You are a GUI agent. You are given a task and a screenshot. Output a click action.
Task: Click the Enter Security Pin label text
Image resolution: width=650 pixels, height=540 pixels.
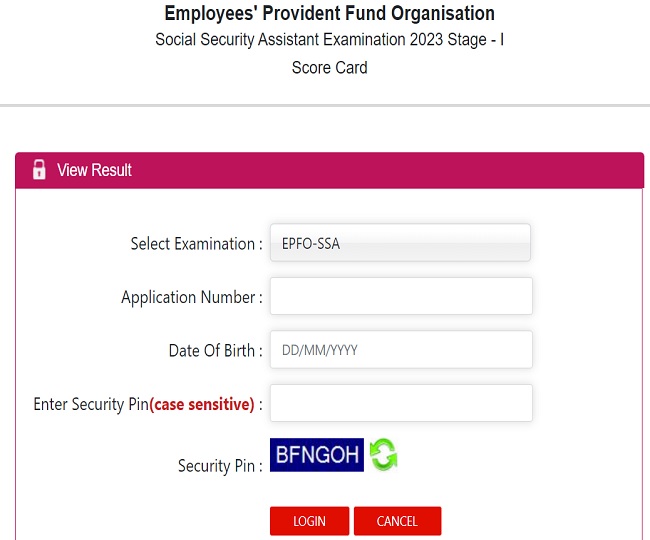pos(90,405)
